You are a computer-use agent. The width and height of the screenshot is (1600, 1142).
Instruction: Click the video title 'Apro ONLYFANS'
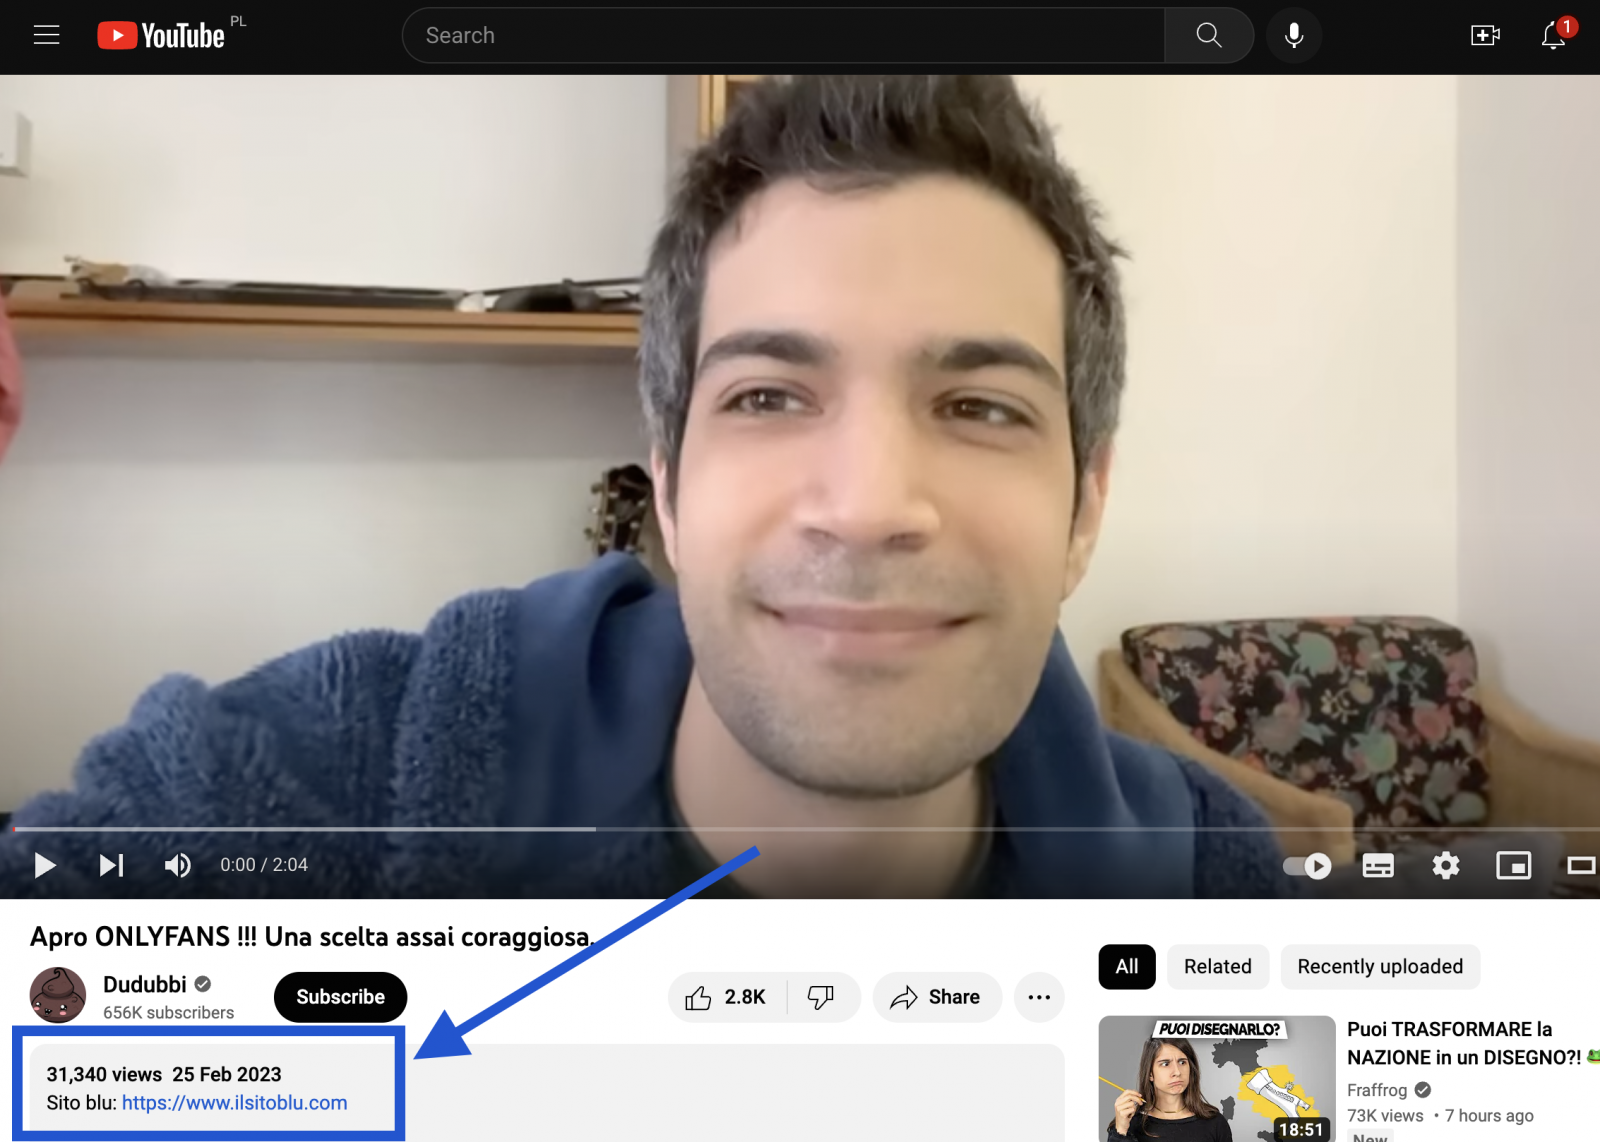pos(313,937)
